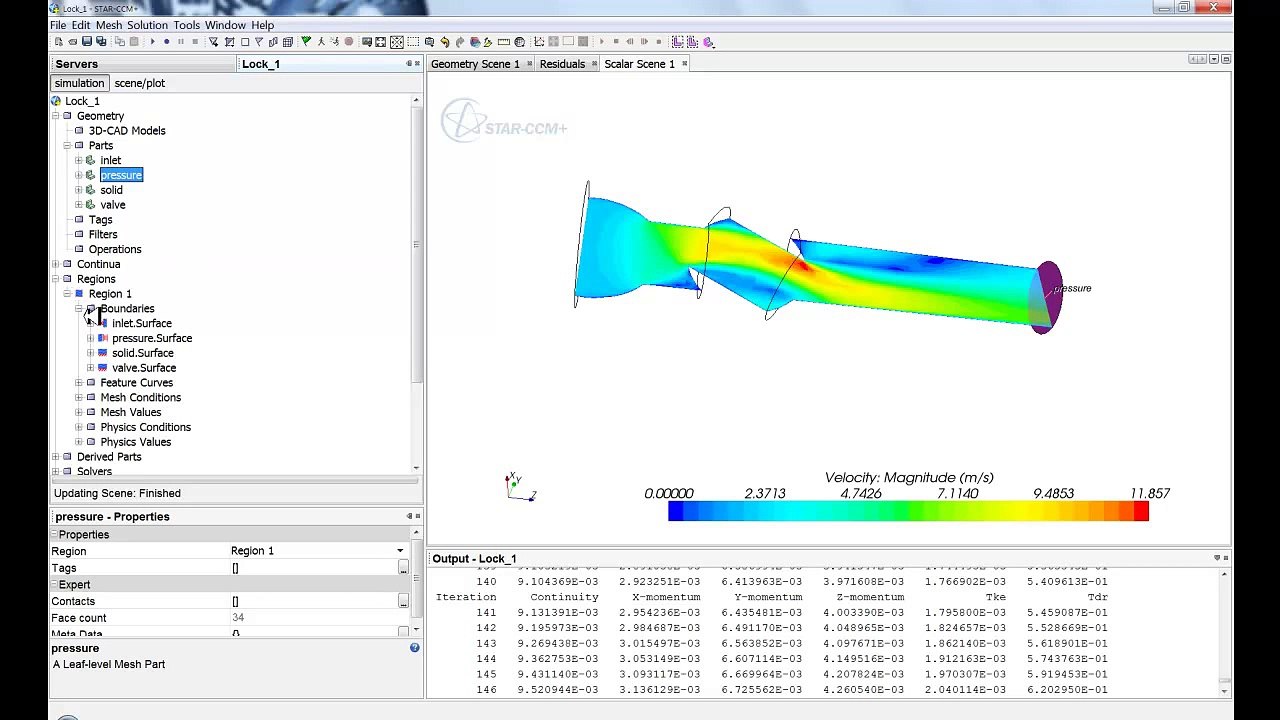Image resolution: width=1280 pixels, height=720 pixels.
Task: Click the Save simulation disk icon
Action: pyautogui.click(x=87, y=42)
